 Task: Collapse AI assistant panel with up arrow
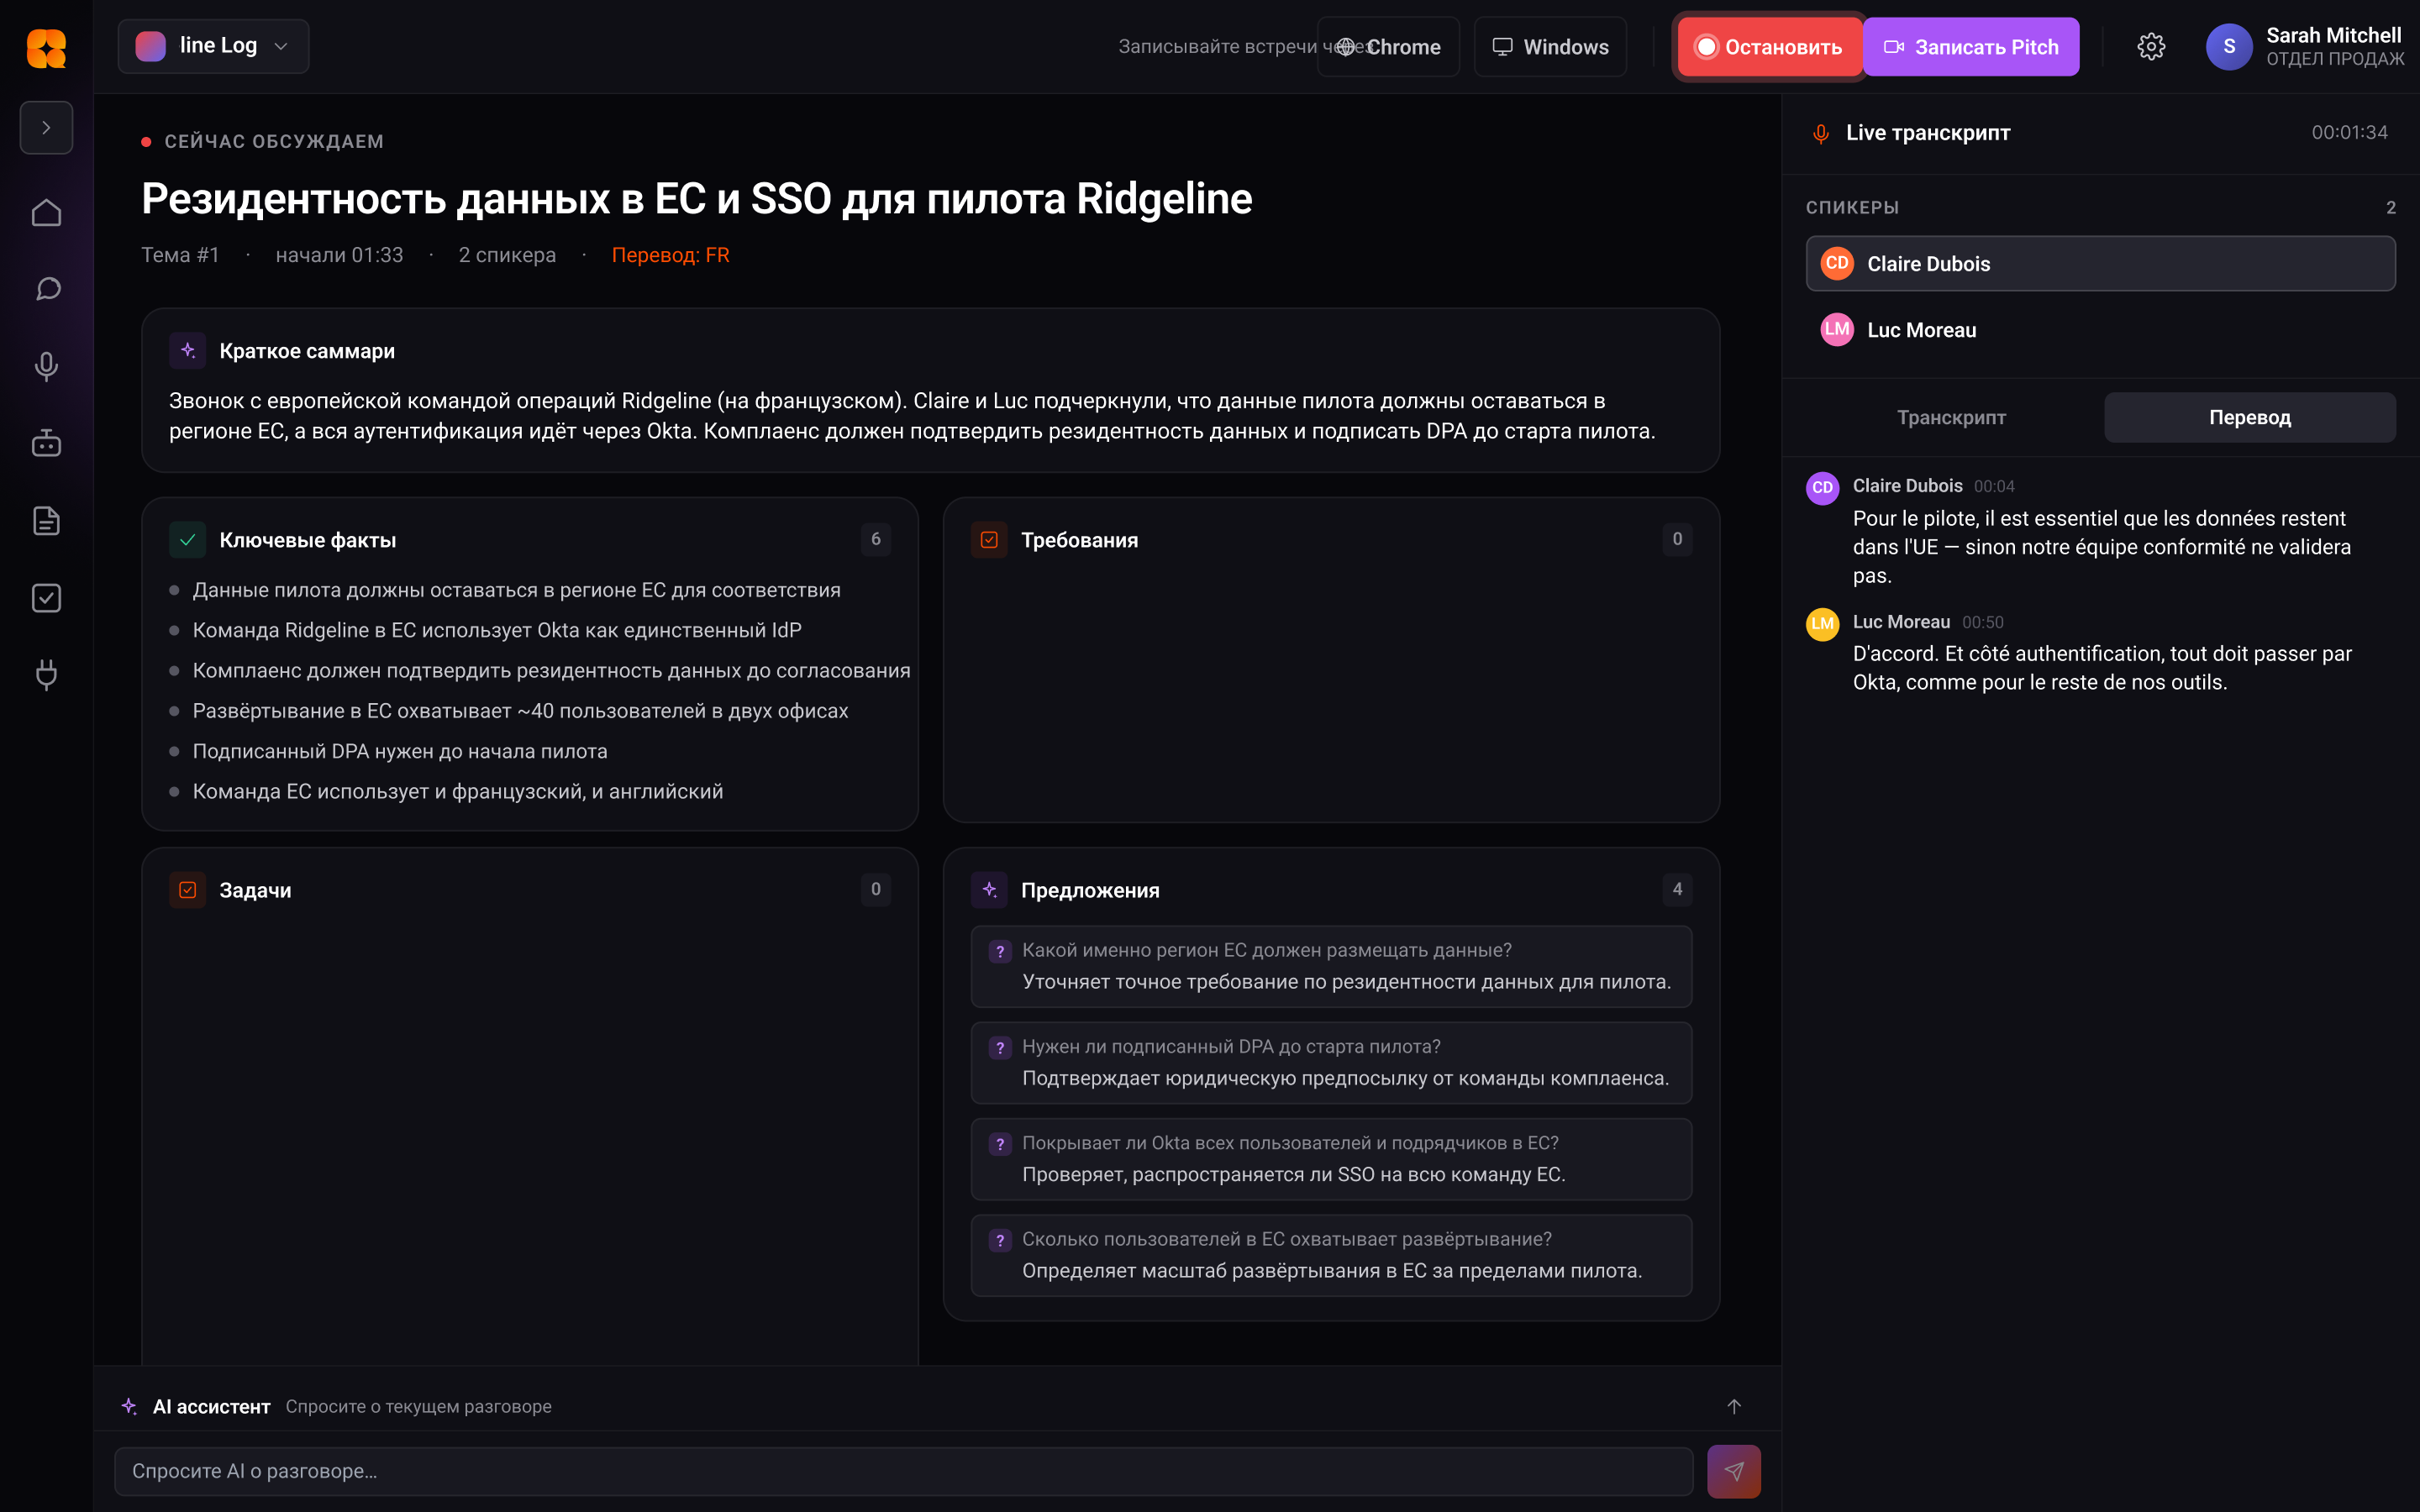pyautogui.click(x=1734, y=1406)
